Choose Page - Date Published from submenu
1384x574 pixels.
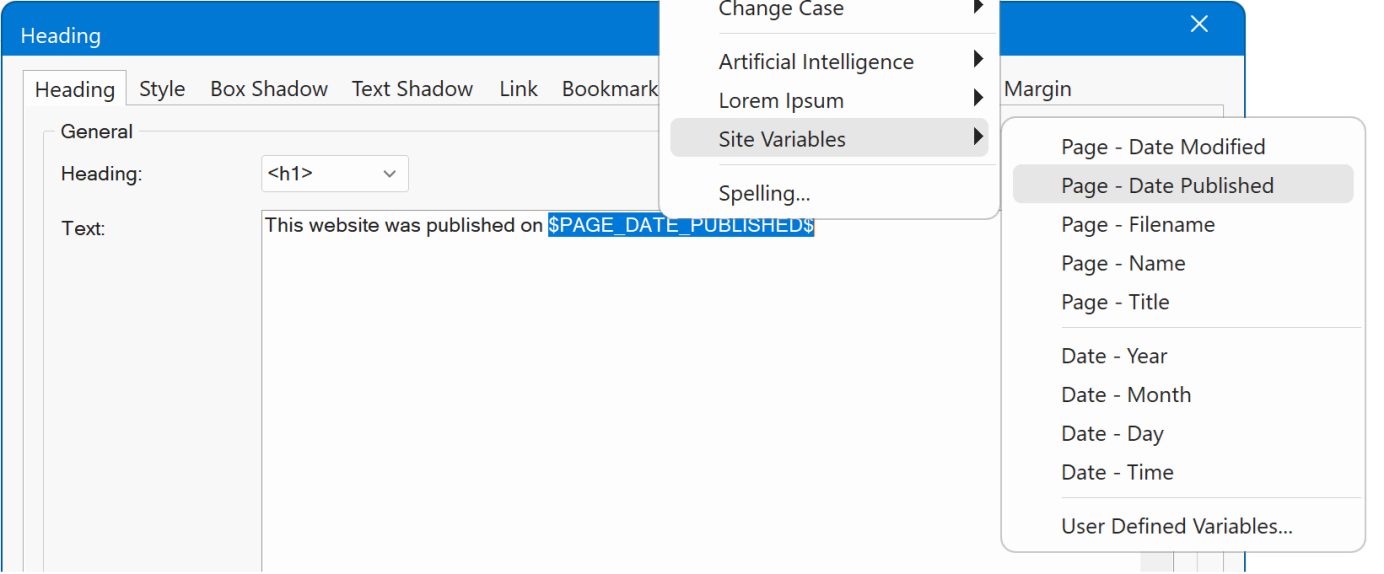[x=1167, y=186]
